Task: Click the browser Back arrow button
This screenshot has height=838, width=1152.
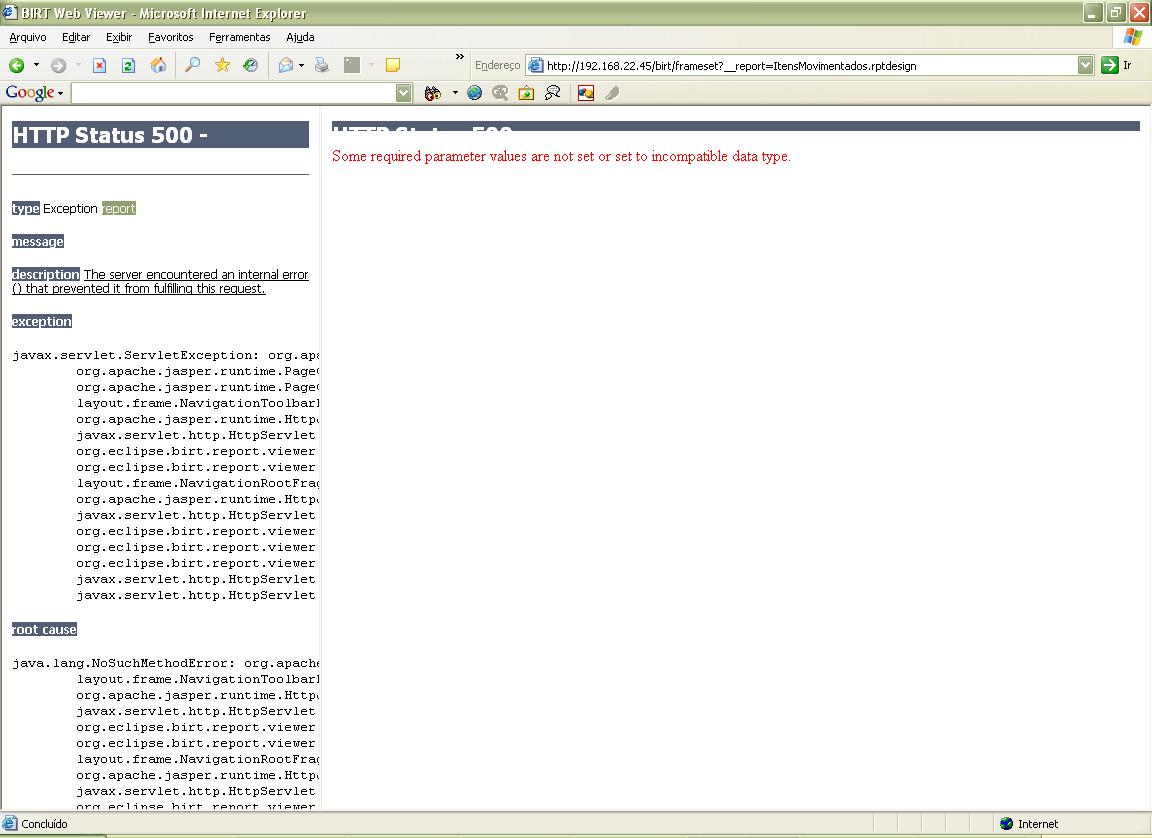Action: (16, 65)
